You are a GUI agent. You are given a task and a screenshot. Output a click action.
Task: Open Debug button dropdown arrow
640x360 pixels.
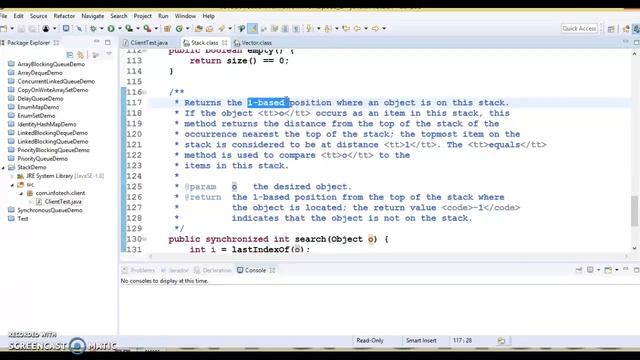coord(102,29)
